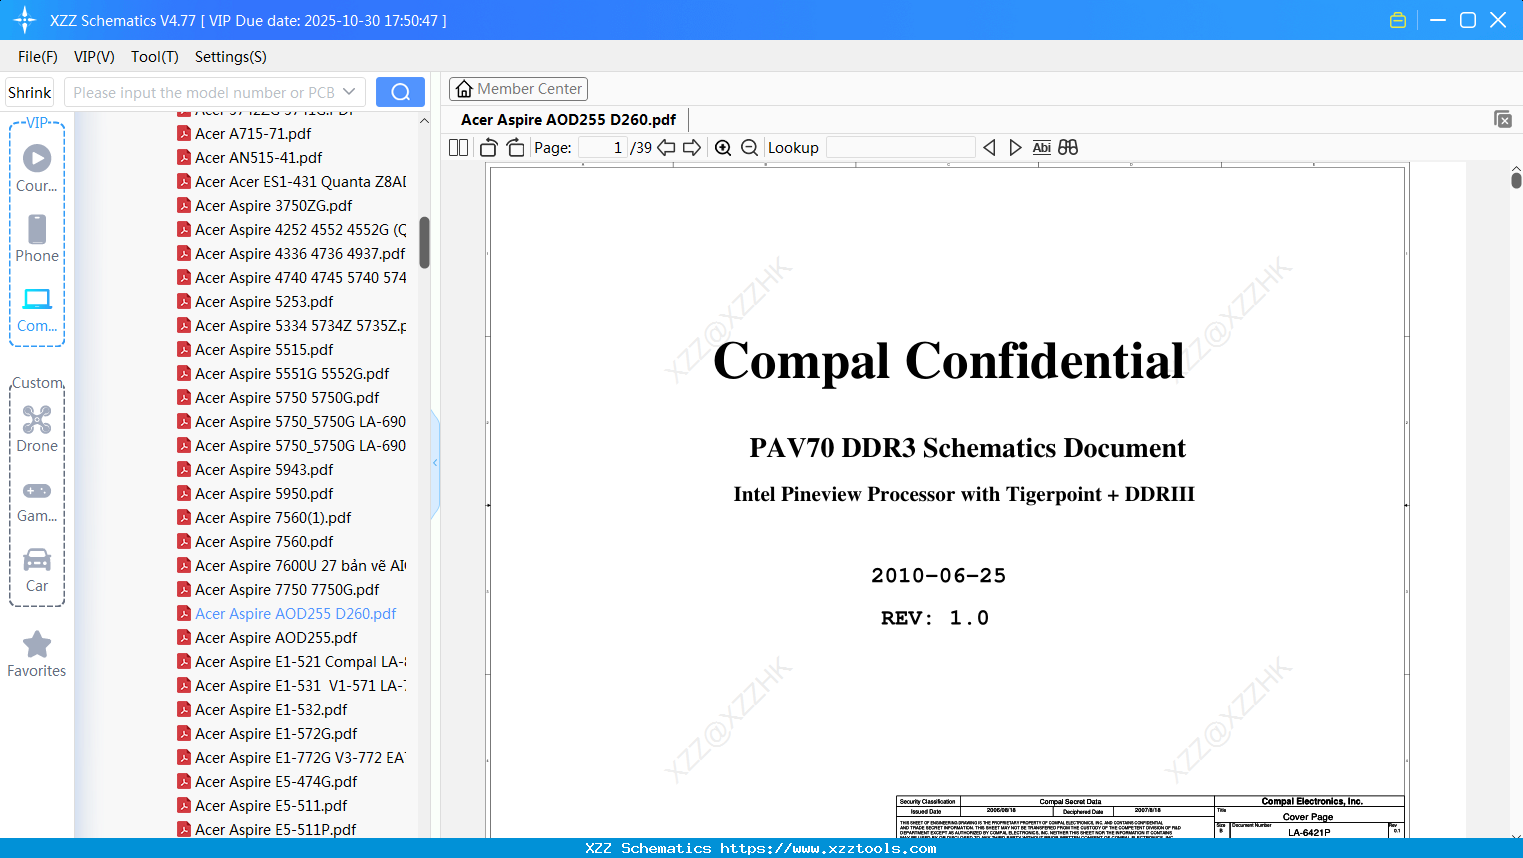The image size is (1523, 858).
Task: Select the Phone category icon
Action: tap(37, 238)
